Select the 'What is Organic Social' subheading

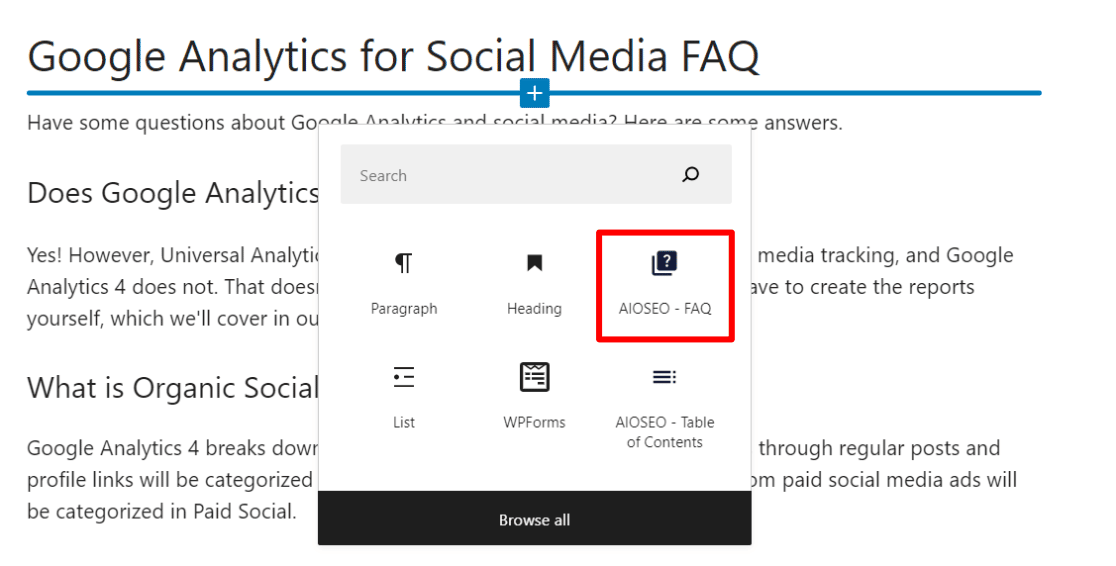[x=172, y=388]
